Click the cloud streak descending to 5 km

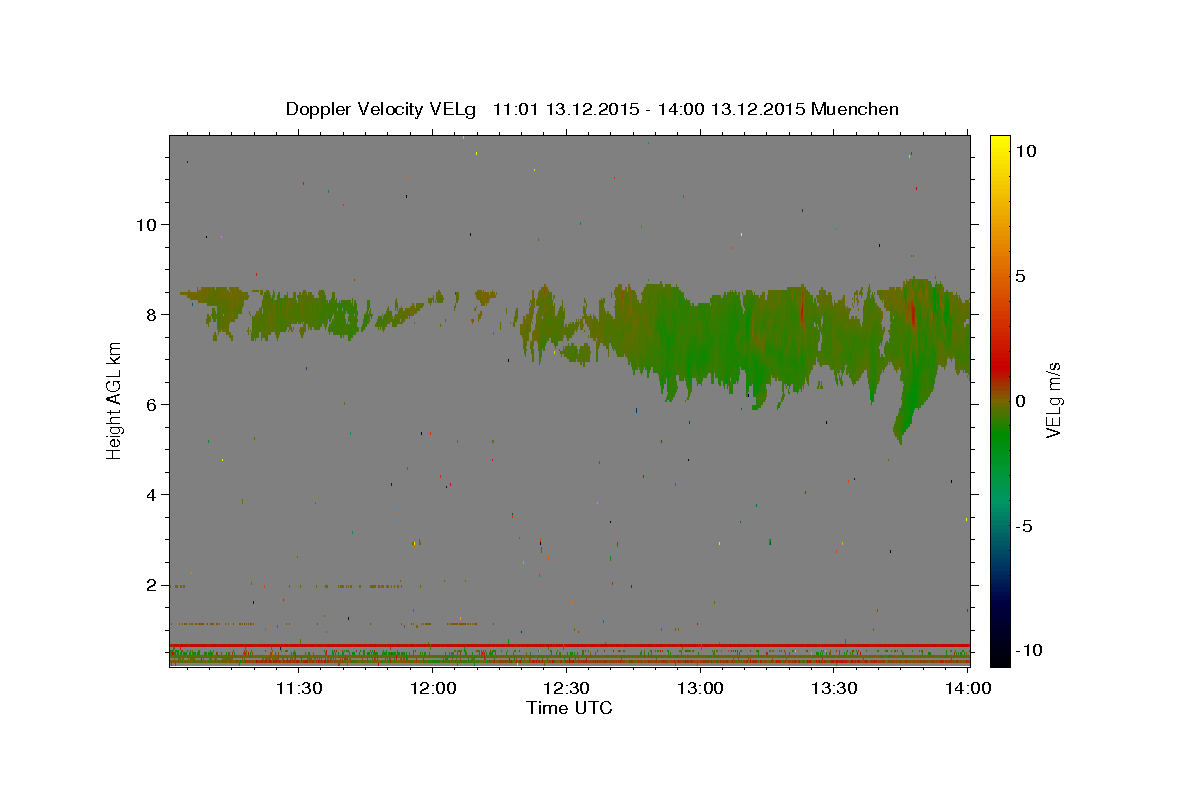[x=907, y=410]
